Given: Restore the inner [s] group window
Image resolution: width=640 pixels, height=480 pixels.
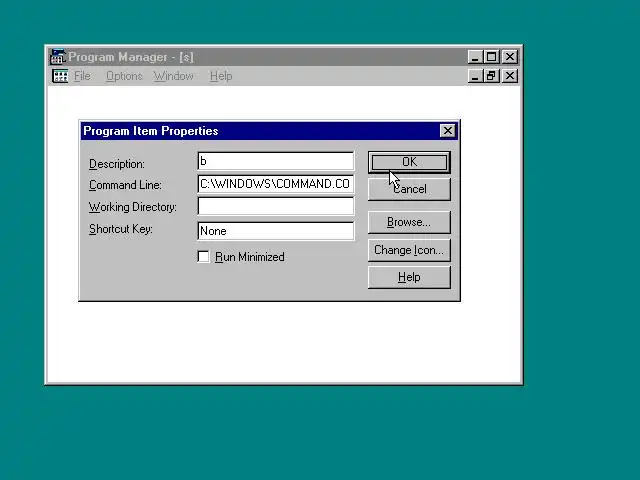Looking at the screenshot, I should point(491,76).
